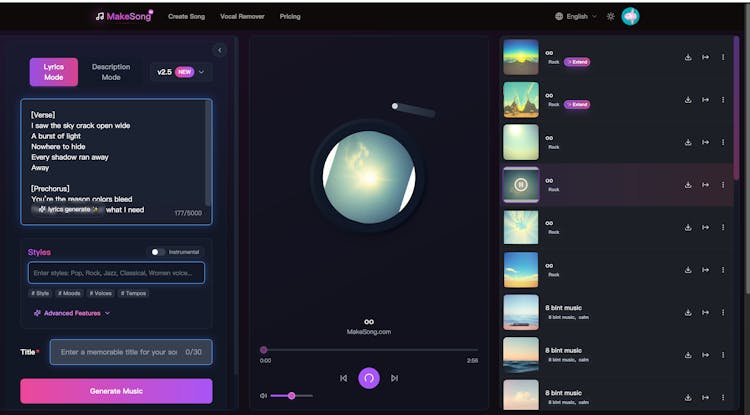Expand the Advanced Features section
The image size is (750, 415).
click(x=71, y=313)
